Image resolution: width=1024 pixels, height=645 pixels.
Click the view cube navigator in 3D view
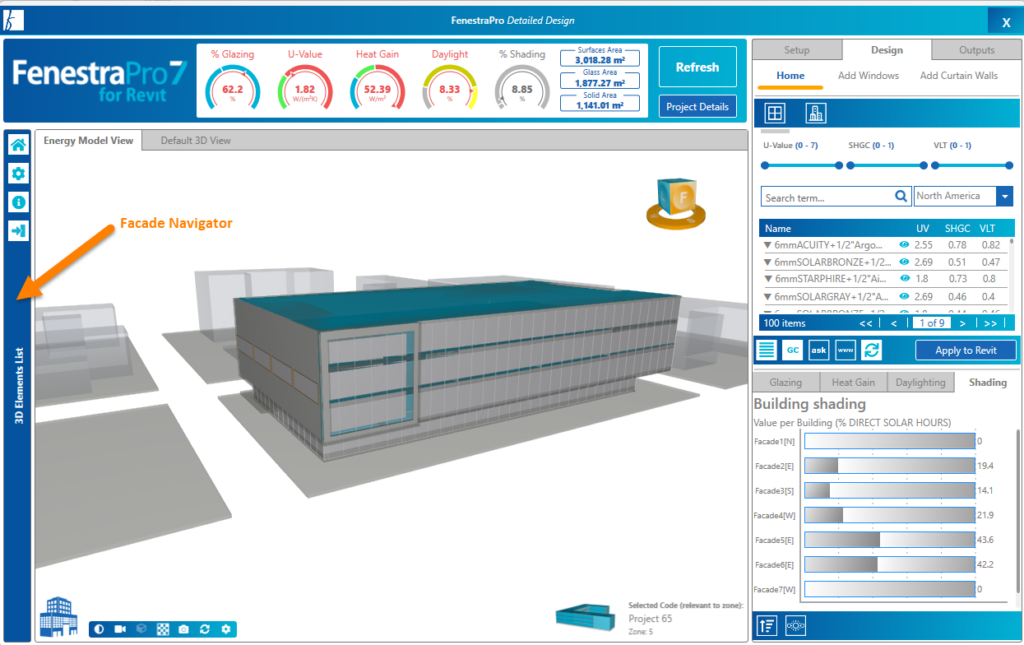(x=677, y=202)
